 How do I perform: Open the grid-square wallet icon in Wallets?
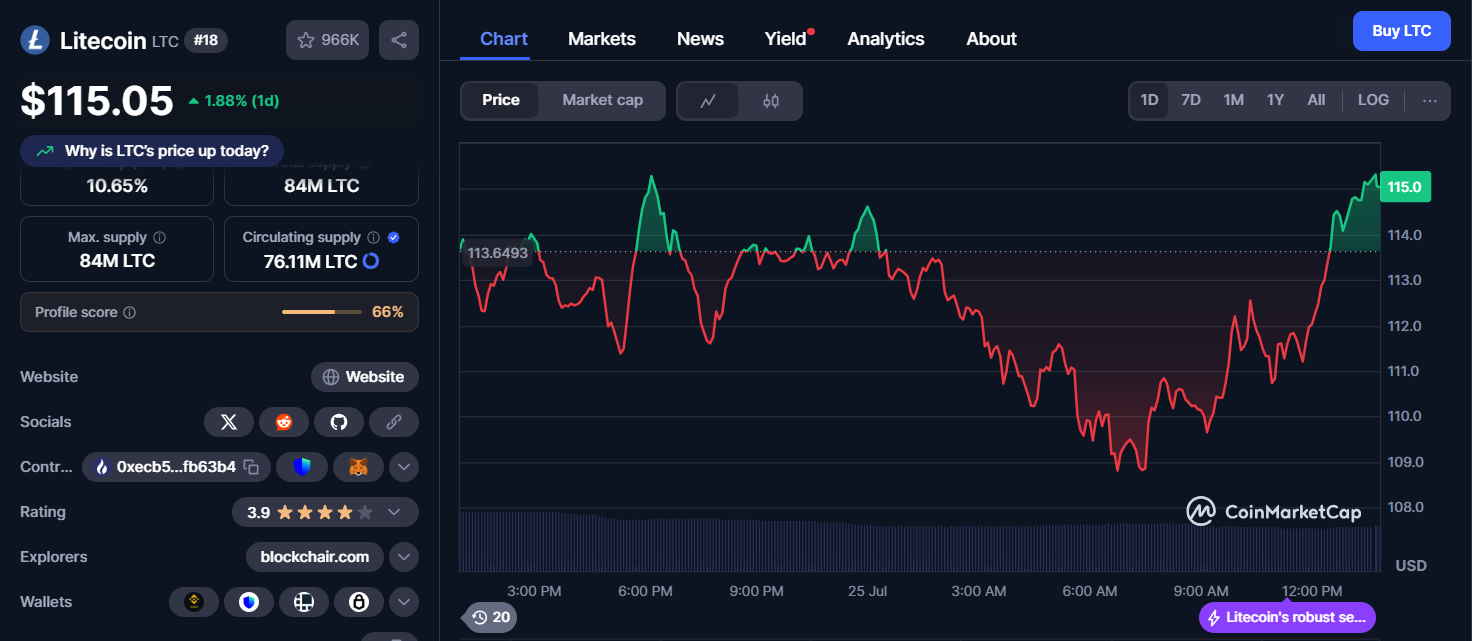click(304, 602)
